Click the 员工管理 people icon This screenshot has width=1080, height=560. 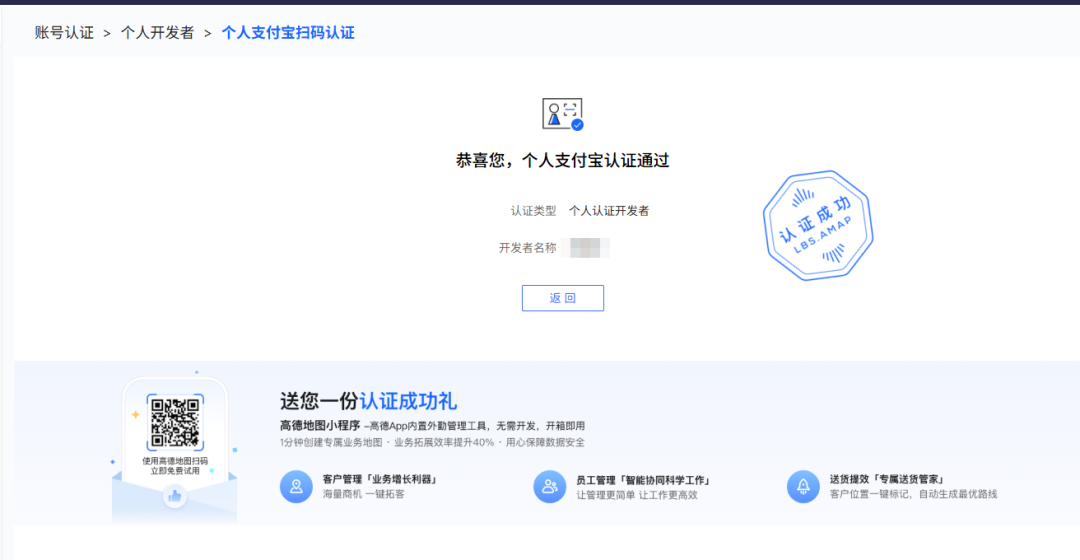[x=550, y=486]
